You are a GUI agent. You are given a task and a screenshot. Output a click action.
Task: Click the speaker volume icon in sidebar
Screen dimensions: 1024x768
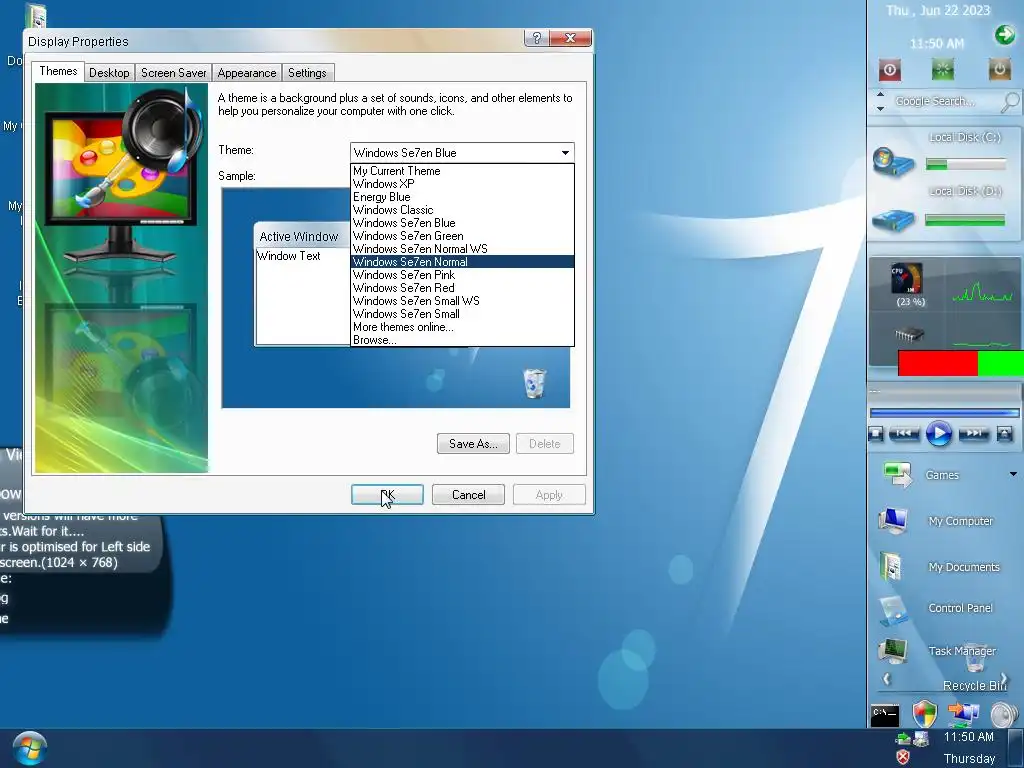1004,715
